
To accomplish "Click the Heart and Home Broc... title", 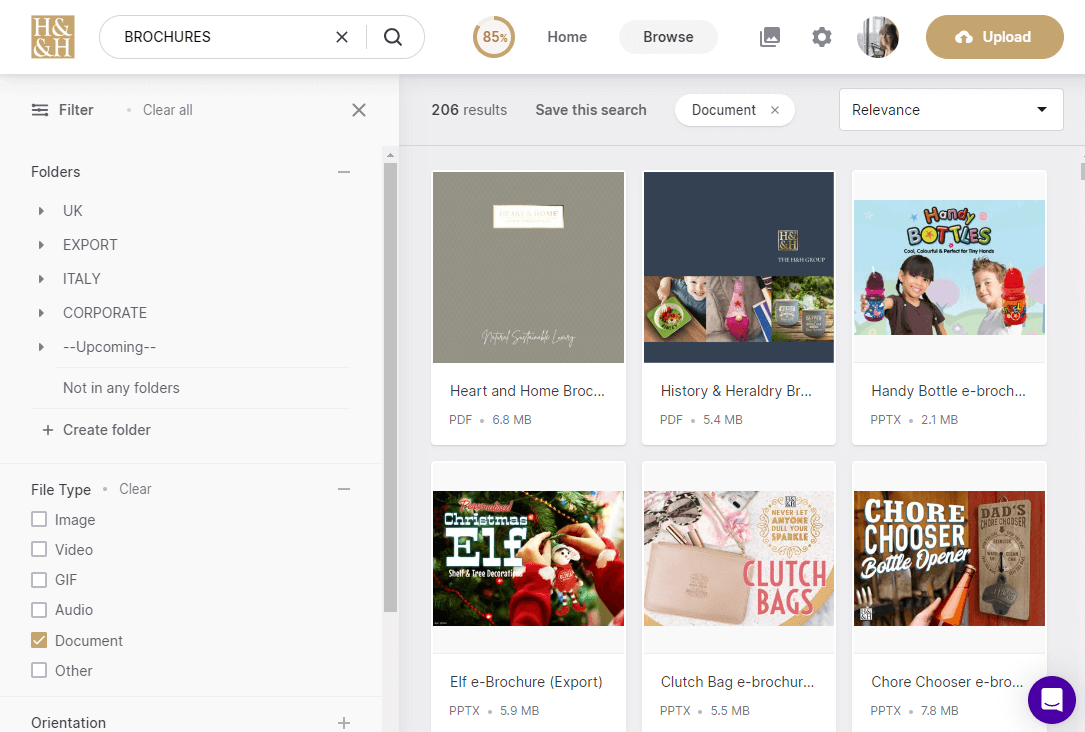I will (x=527, y=391).
